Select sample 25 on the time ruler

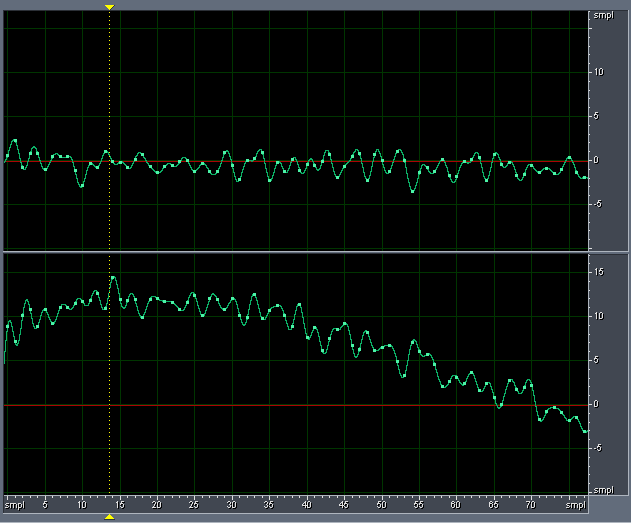(194, 504)
